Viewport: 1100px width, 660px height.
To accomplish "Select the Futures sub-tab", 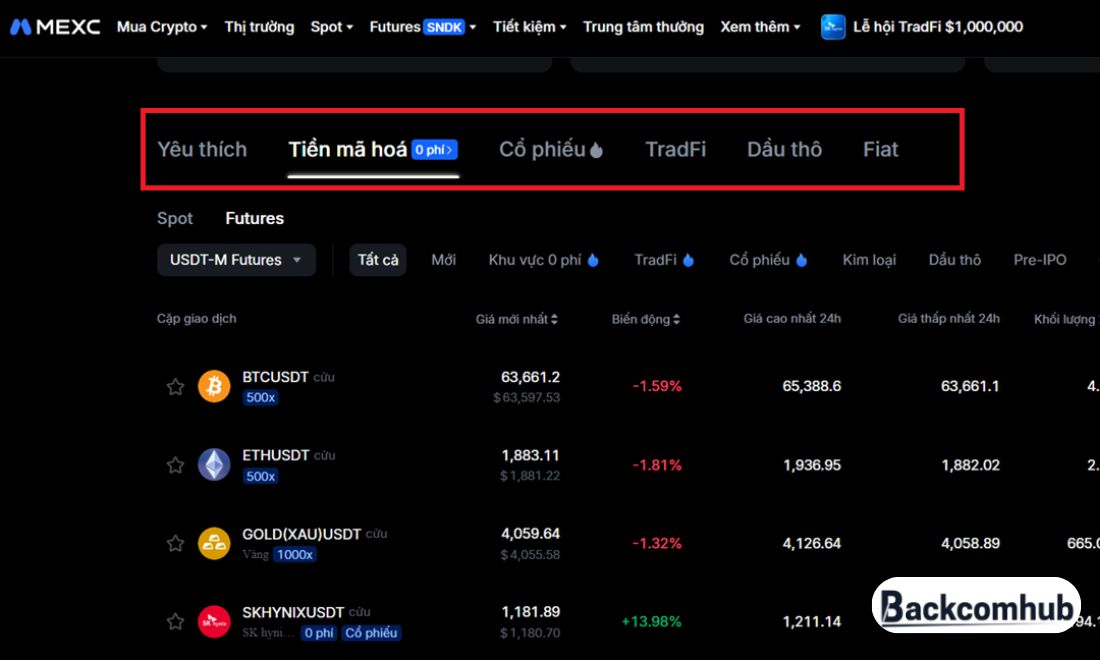I will pos(255,218).
